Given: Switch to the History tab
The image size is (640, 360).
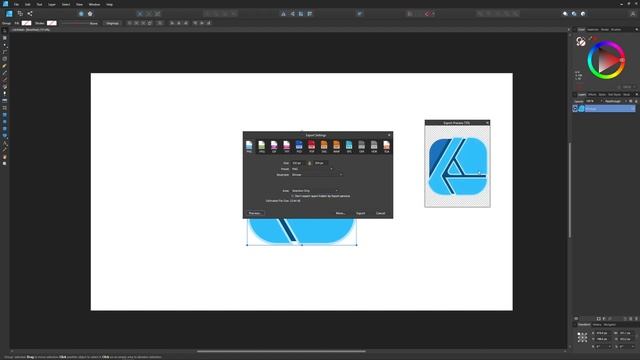Looking at the screenshot, I should [597, 324].
